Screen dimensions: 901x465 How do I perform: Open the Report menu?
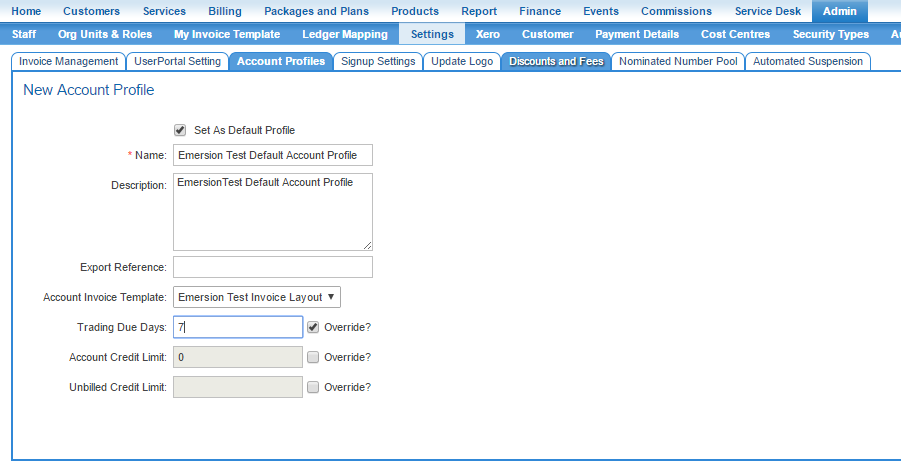coord(479,11)
